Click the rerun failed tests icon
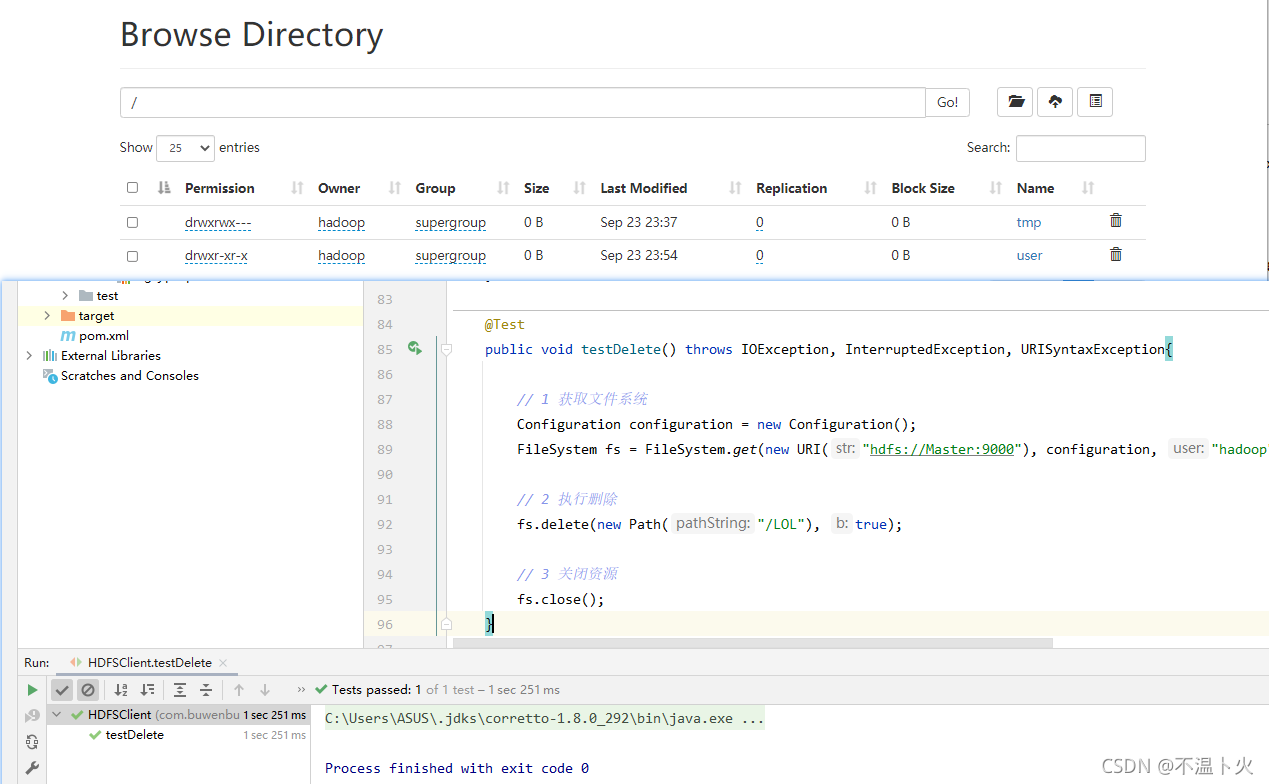This screenshot has width=1269, height=784. pyautogui.click(x=32, y=716)
